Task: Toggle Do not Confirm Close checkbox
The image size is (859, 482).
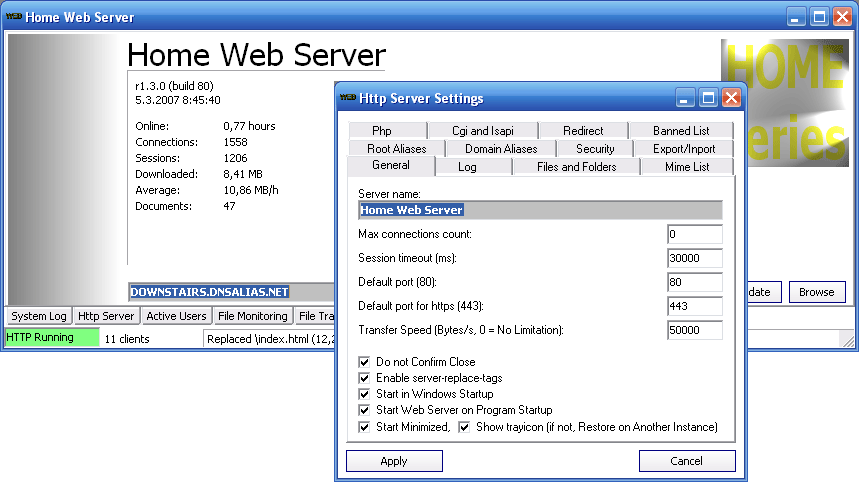Action: [x=364, y=362]
